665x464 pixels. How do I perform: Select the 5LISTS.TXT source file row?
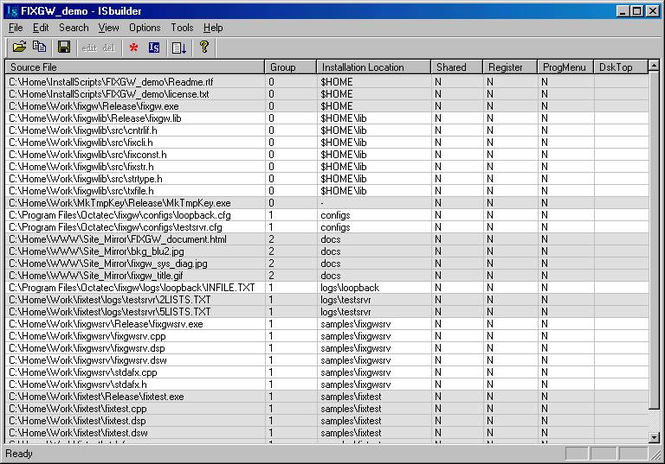click(327, 312)
